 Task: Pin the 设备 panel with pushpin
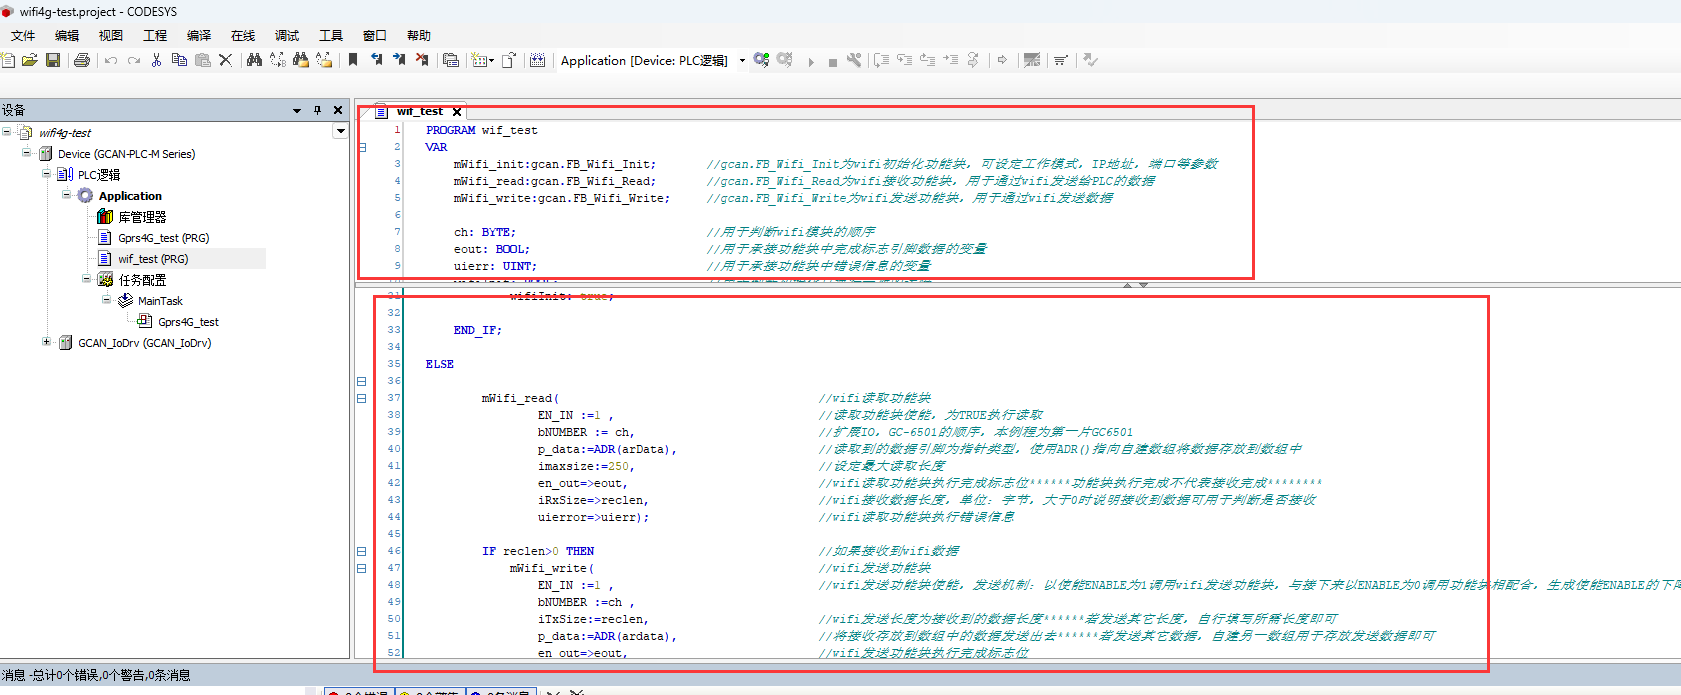pyautogui.click(x=317, y=110)
